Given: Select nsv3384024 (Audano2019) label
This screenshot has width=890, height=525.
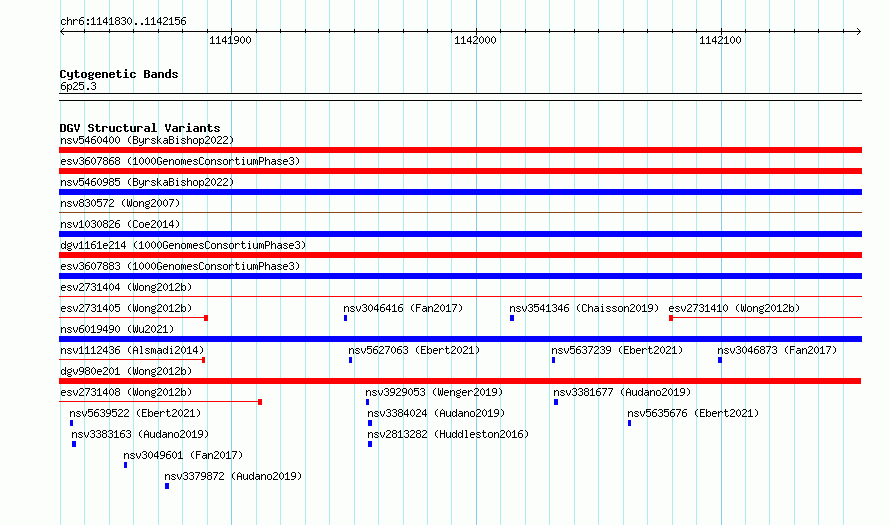Looking at the screenshot, I should (x=436, y=413).
